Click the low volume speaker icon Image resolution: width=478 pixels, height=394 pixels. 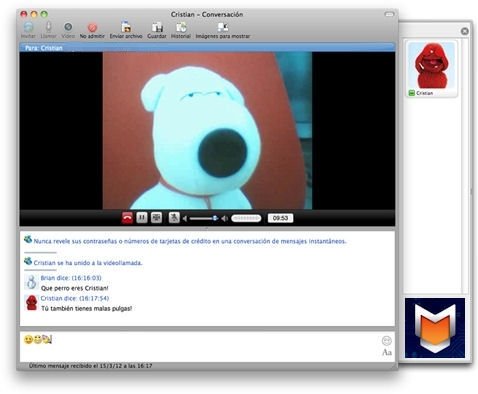(x=185, y=219)
